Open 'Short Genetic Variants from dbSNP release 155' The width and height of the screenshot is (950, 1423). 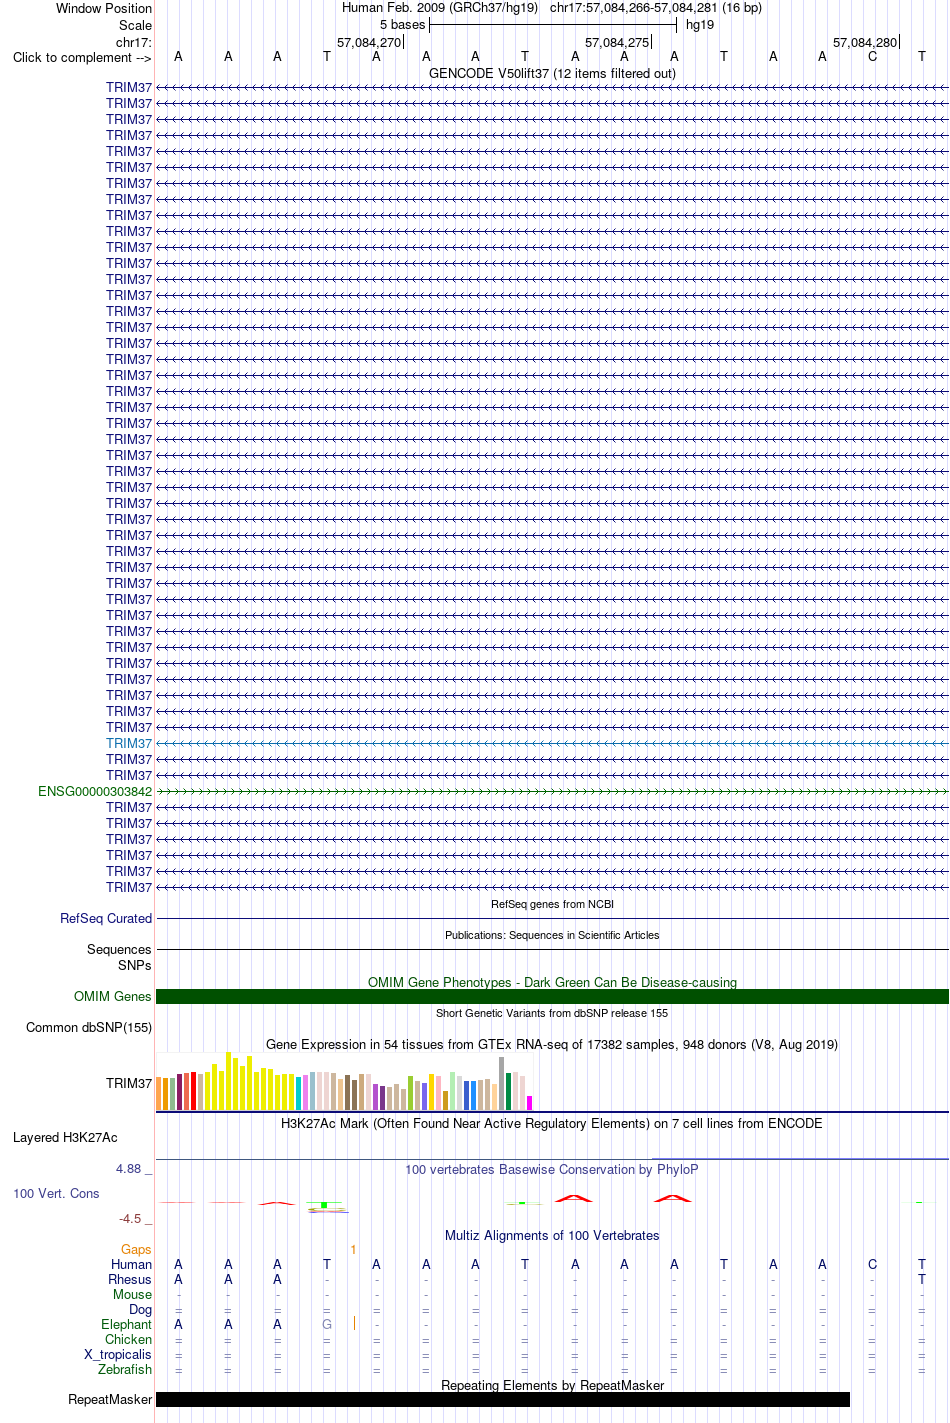tap(552, 1013)
